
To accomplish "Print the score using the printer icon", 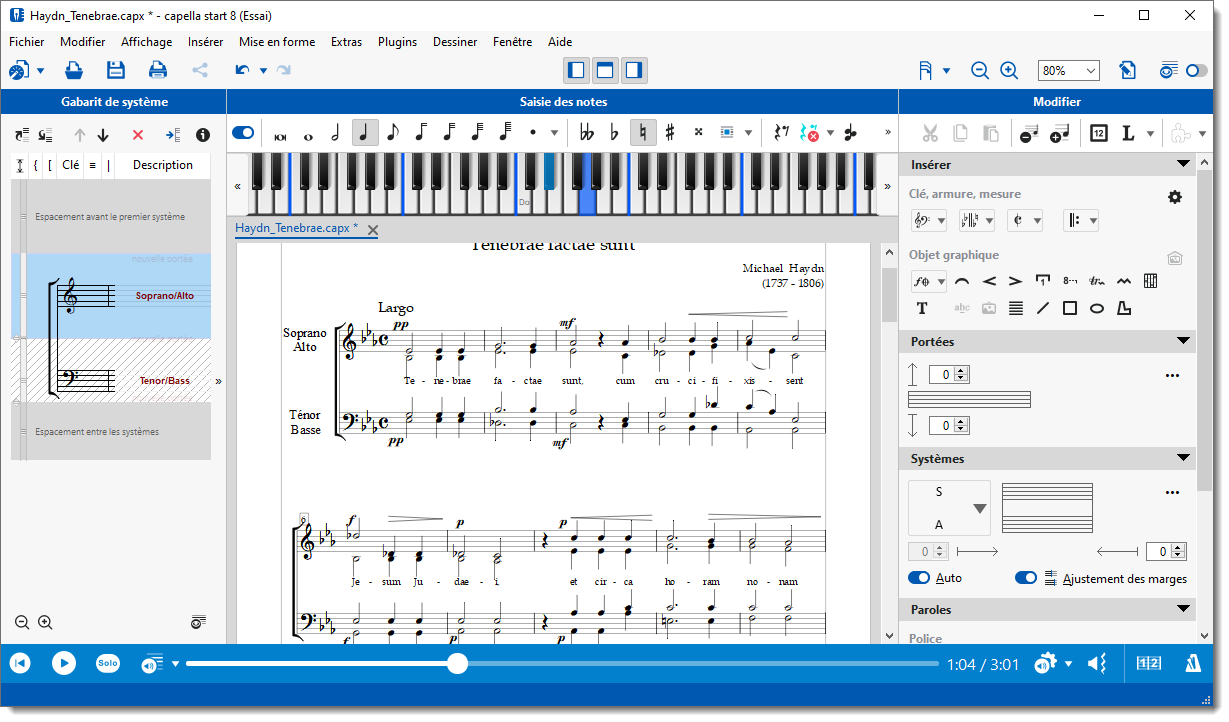I will pyautogui.click(x=158, y=70).
